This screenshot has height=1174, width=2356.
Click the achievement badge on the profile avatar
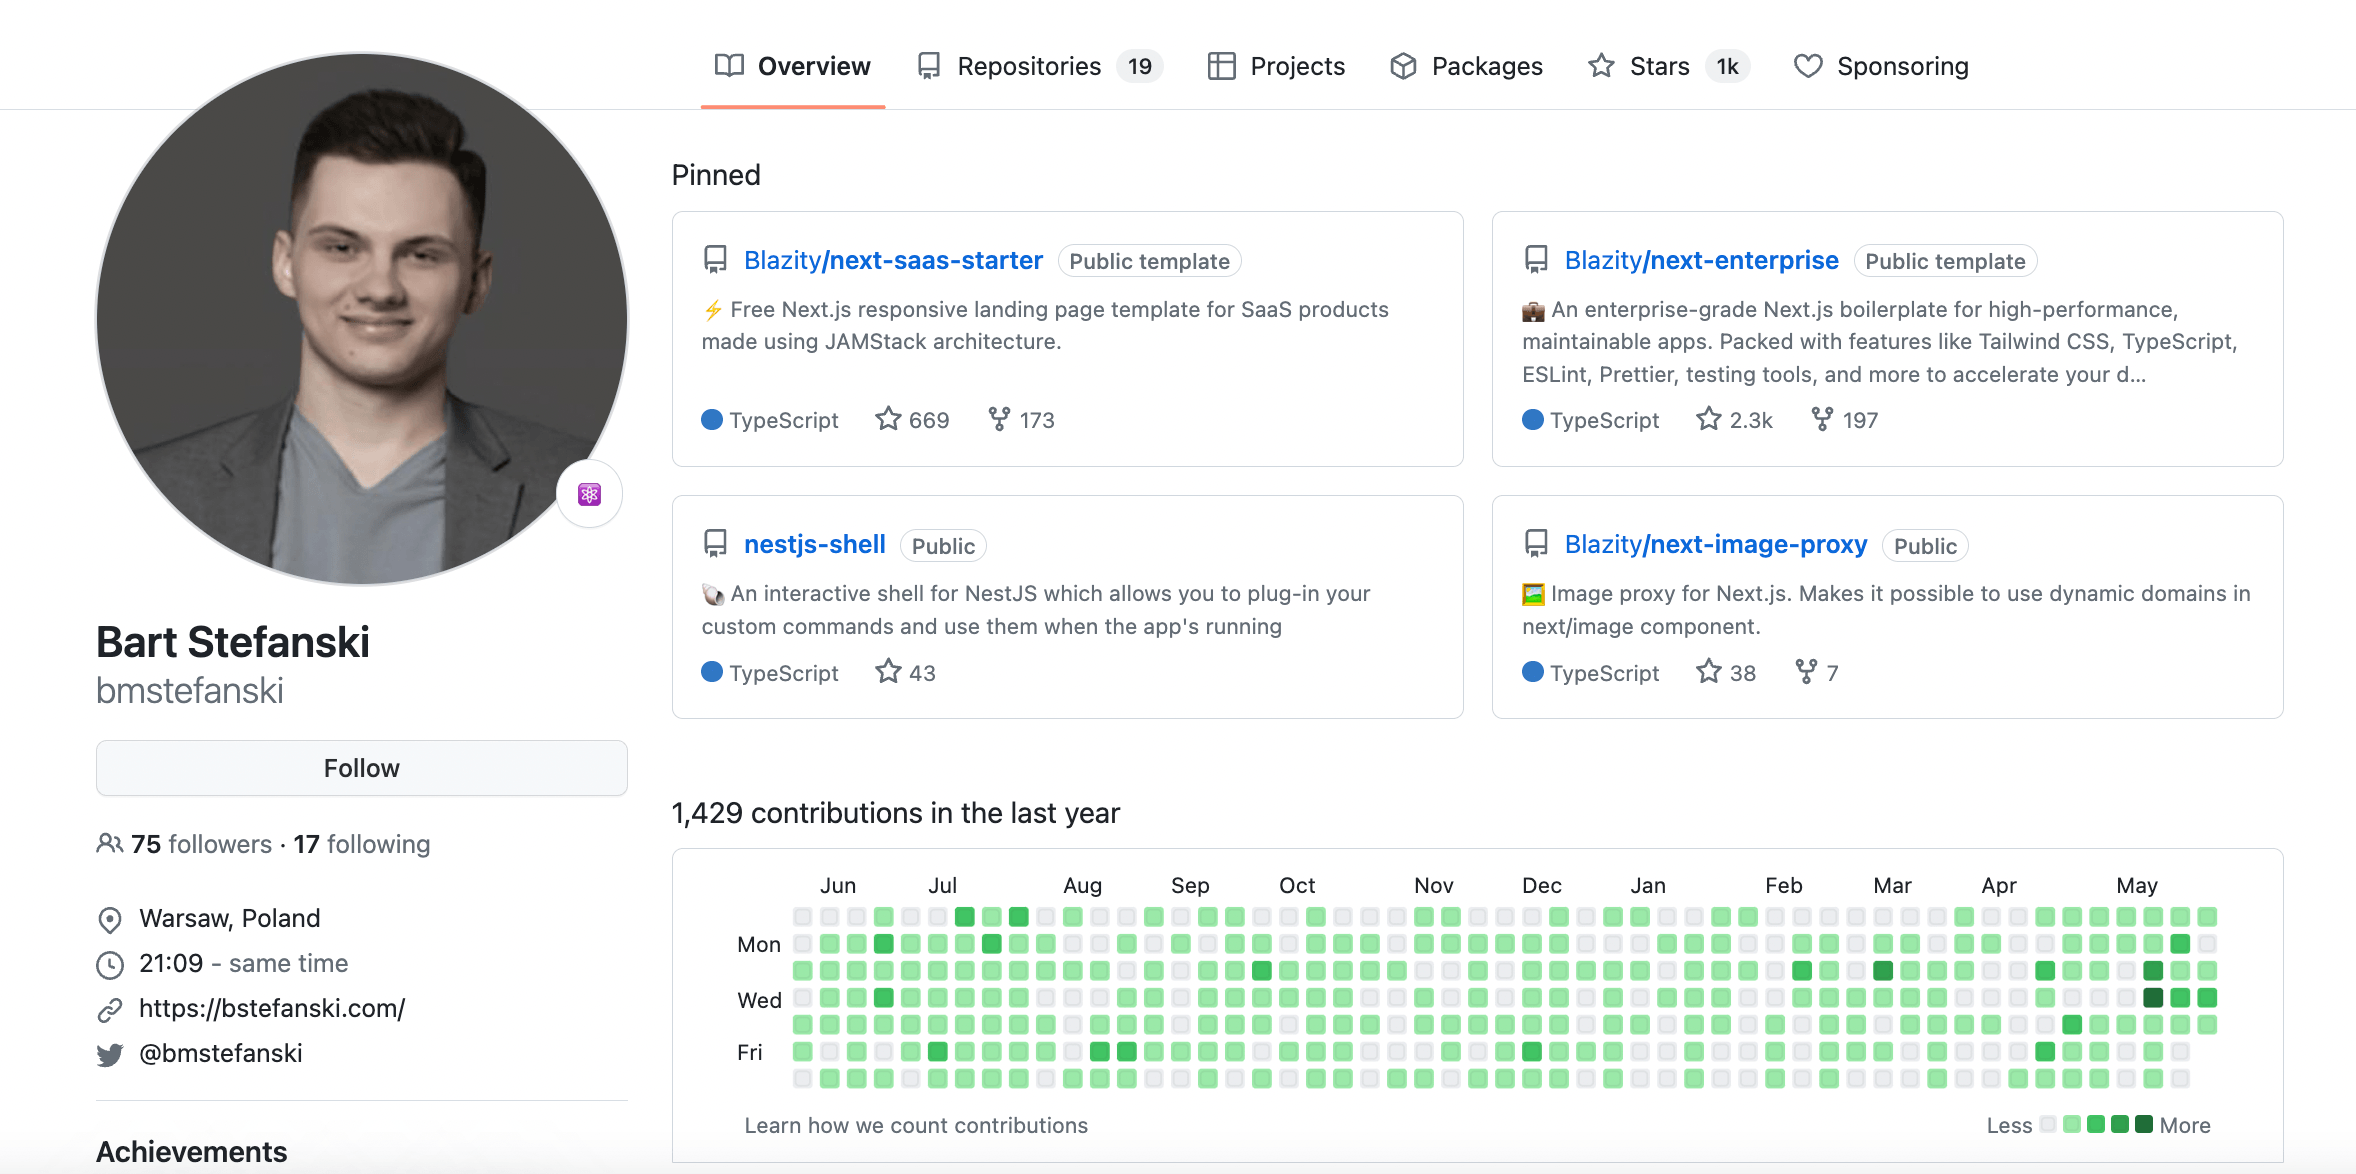point(589,493)
